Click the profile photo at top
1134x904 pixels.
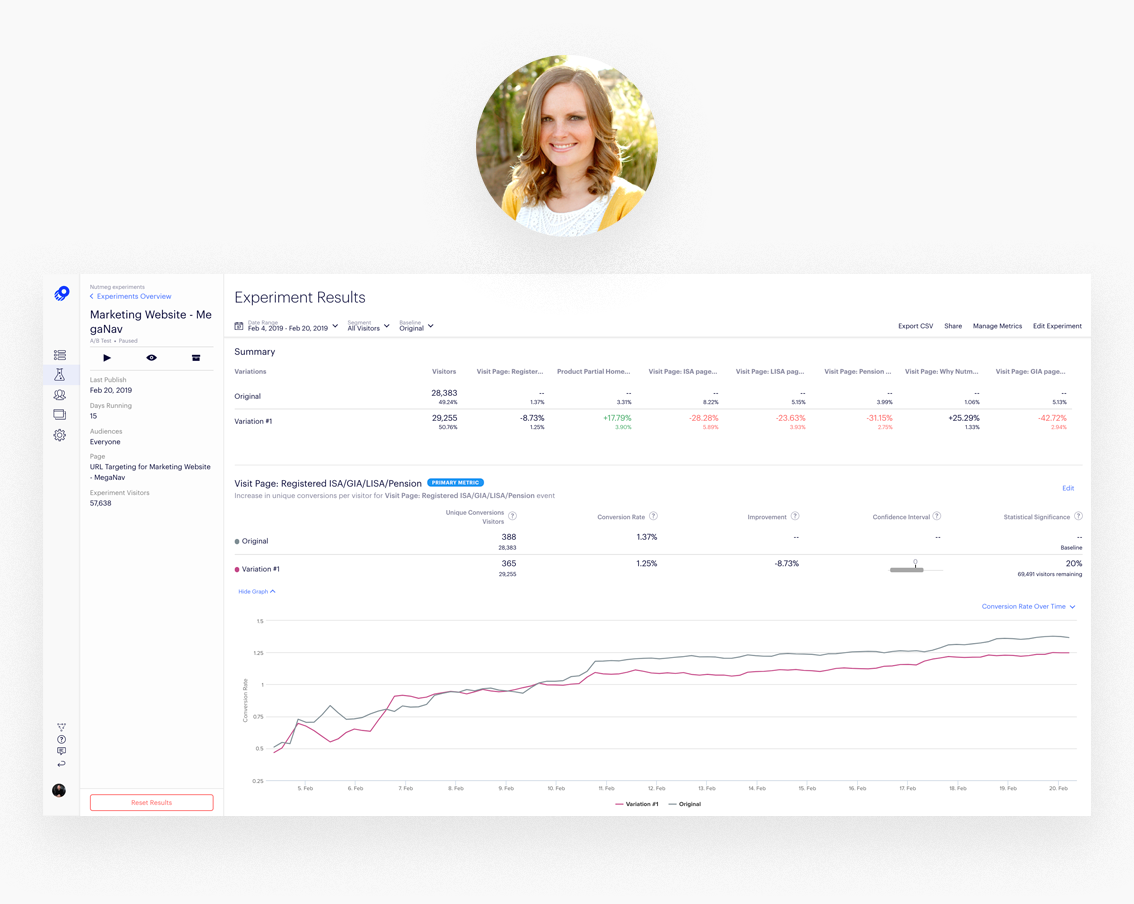(x=566, y=145)
